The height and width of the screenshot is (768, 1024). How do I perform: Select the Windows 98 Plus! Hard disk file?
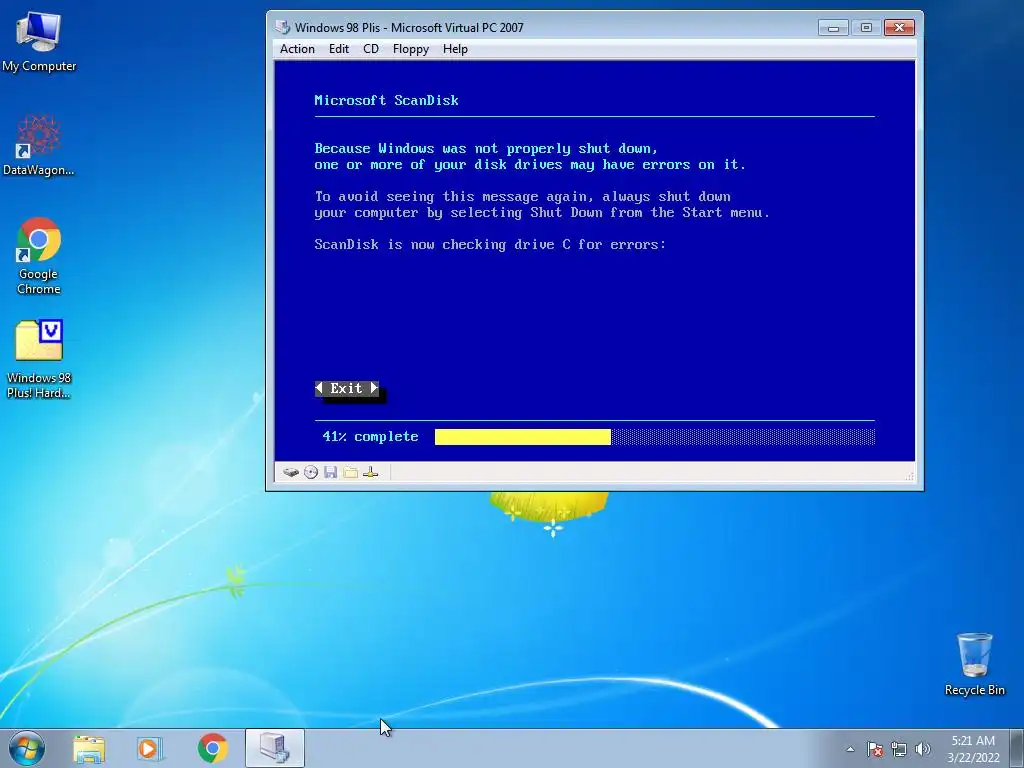(39, 359)
